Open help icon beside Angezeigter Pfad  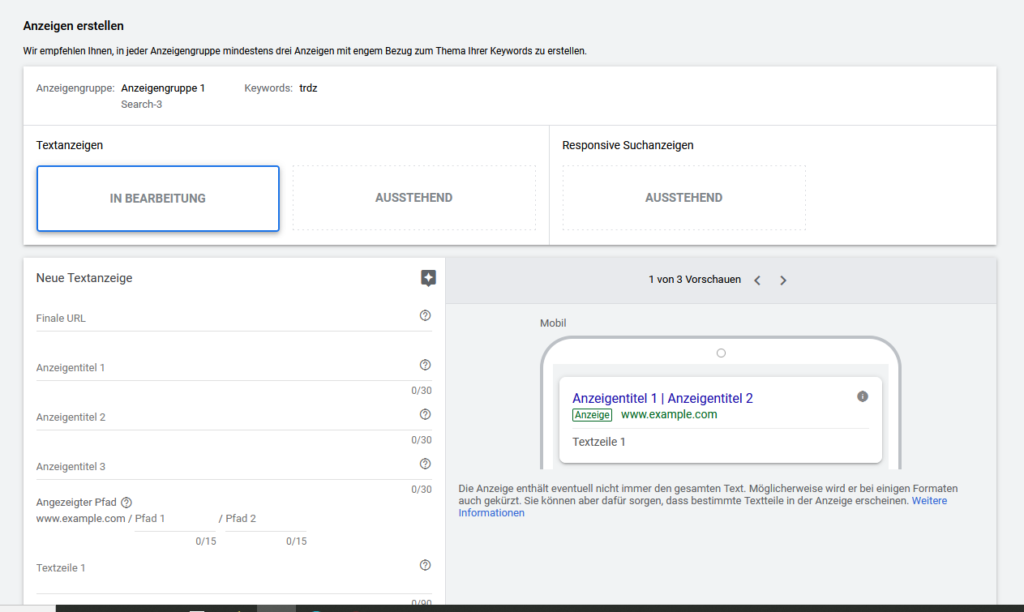click(126, 503)
